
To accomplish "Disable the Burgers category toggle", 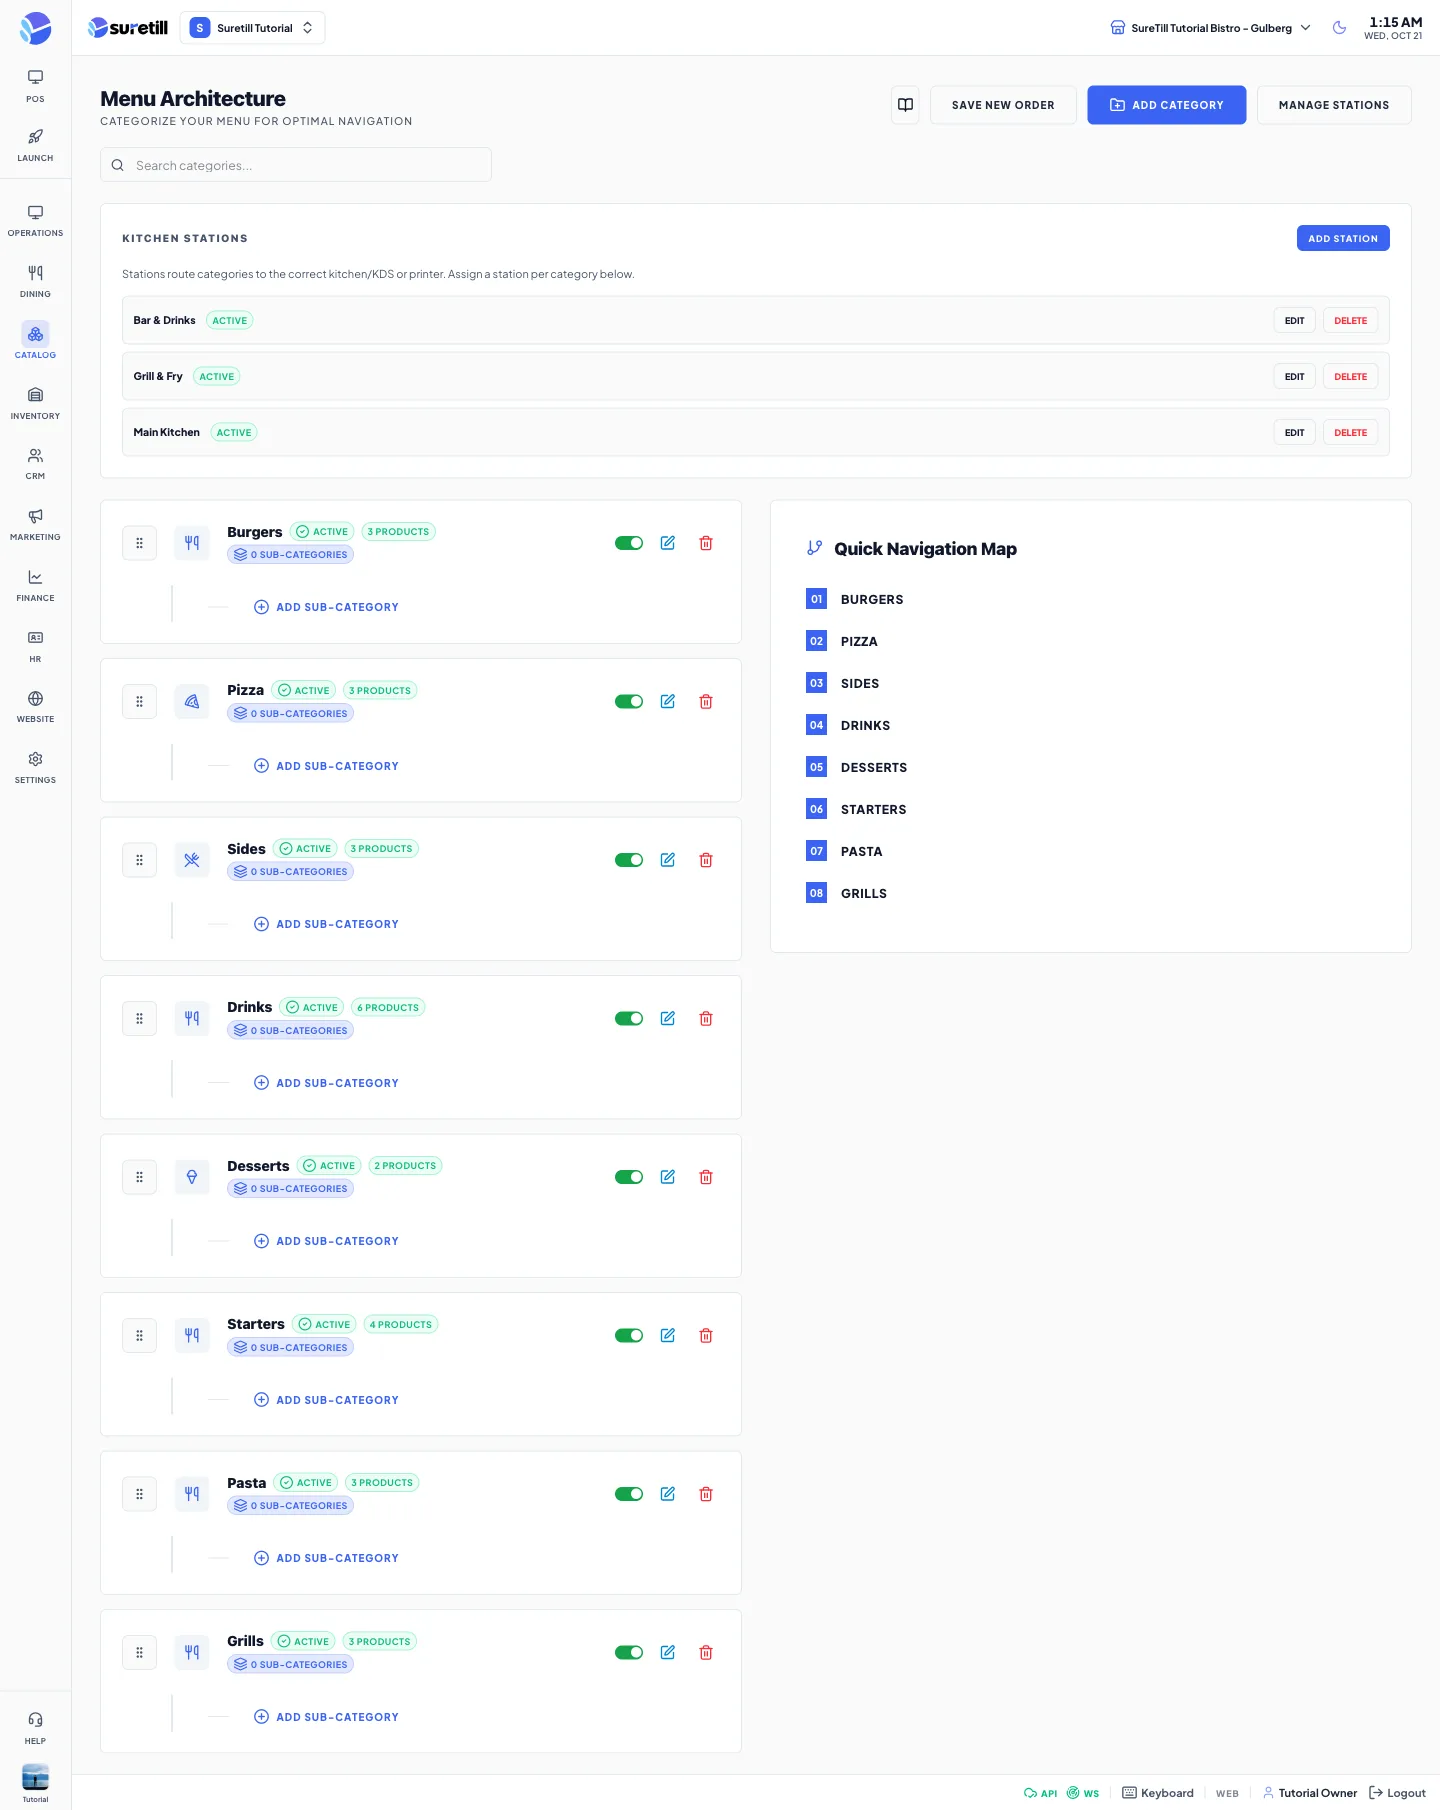I will [629, 543].
